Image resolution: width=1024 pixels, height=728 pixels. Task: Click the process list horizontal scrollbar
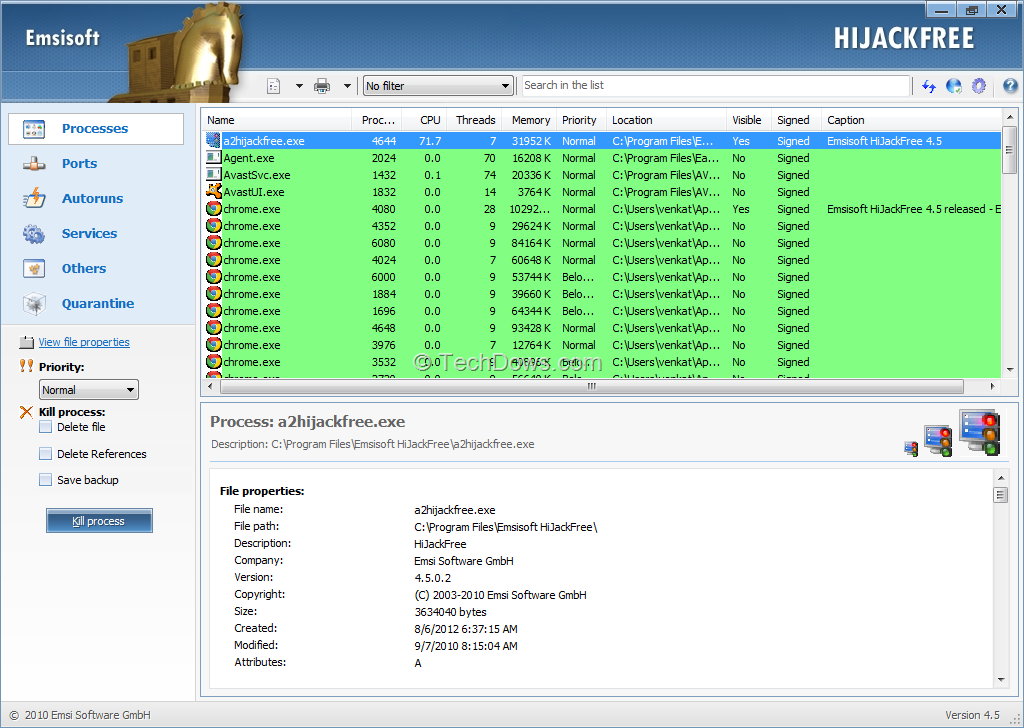point(592,387)
